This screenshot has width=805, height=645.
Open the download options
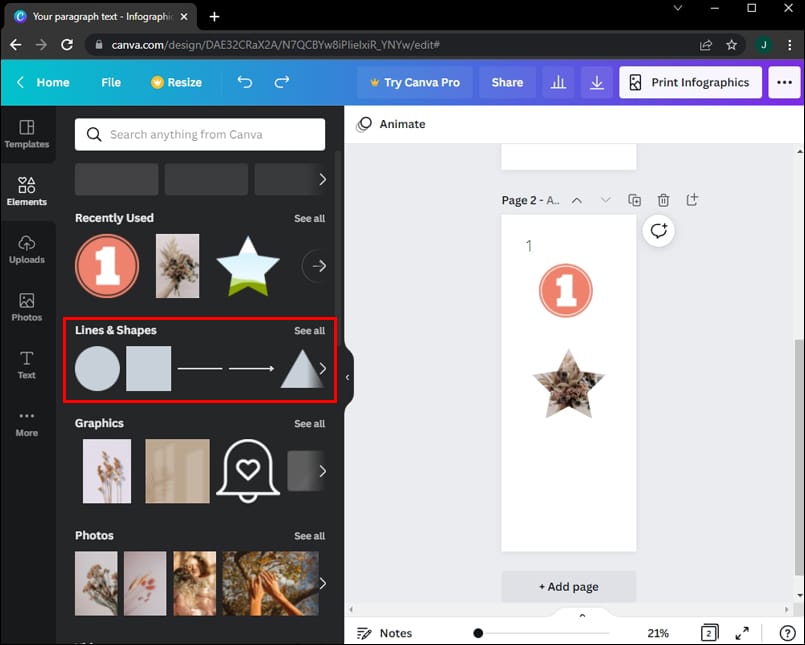coord(597,82)
